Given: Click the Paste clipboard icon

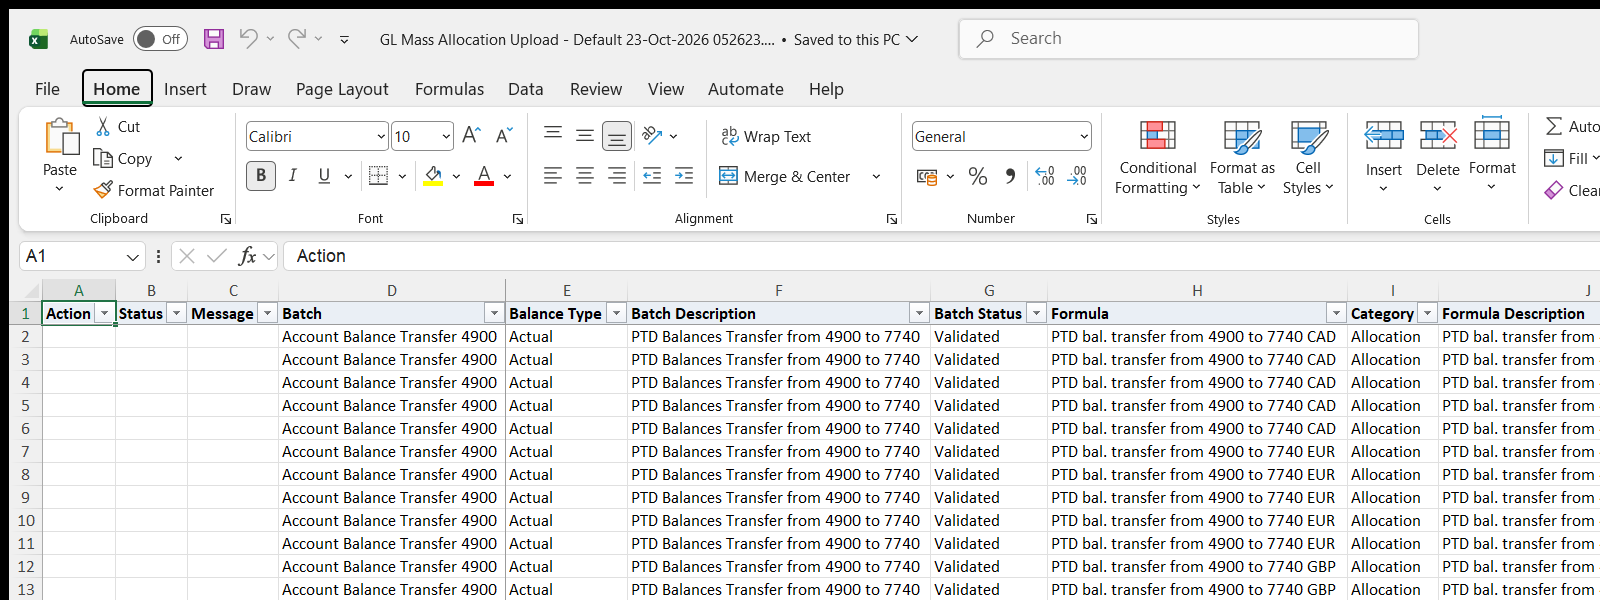Looking at the screenshot, I should [60, 137].
